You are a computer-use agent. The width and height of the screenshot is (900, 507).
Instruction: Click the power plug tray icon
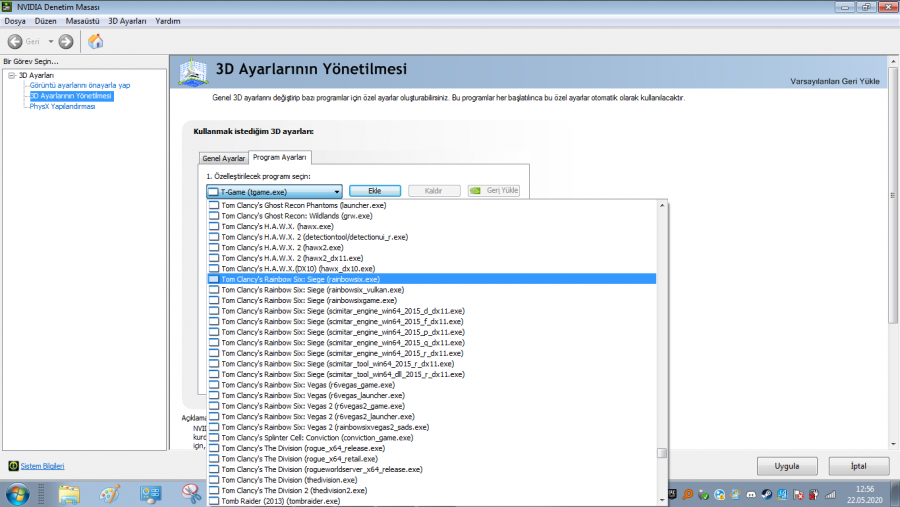814,494
